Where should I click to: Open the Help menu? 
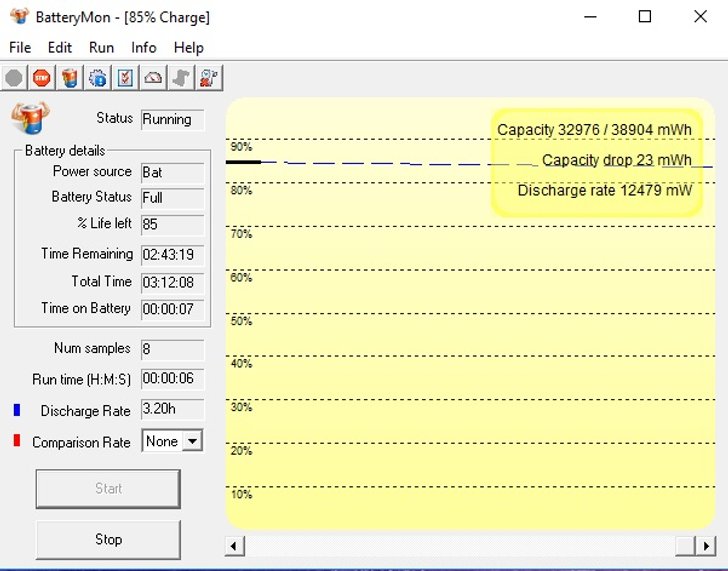(188, 47)
